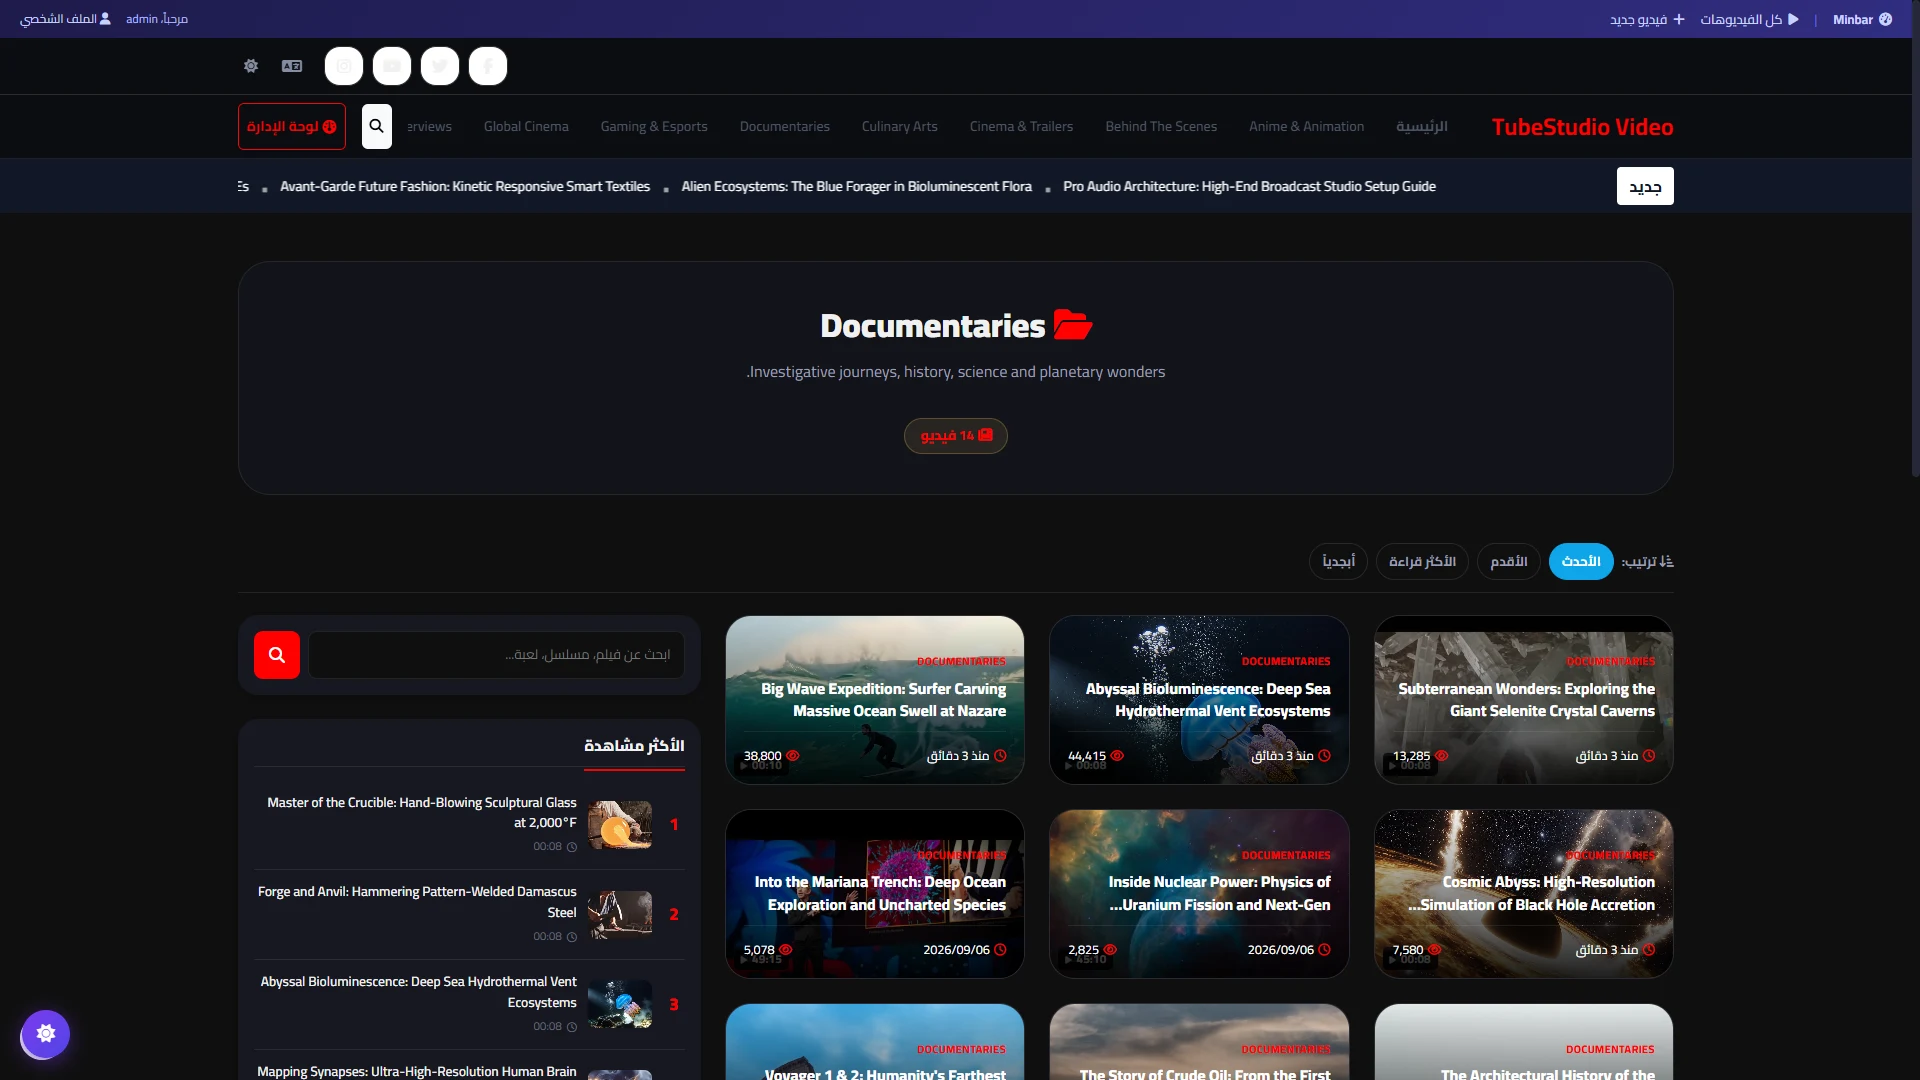Screen dimensions: 1920x1080
Task: Click the red folder icon beside Documentaries
Action: tap(1073, 325)
